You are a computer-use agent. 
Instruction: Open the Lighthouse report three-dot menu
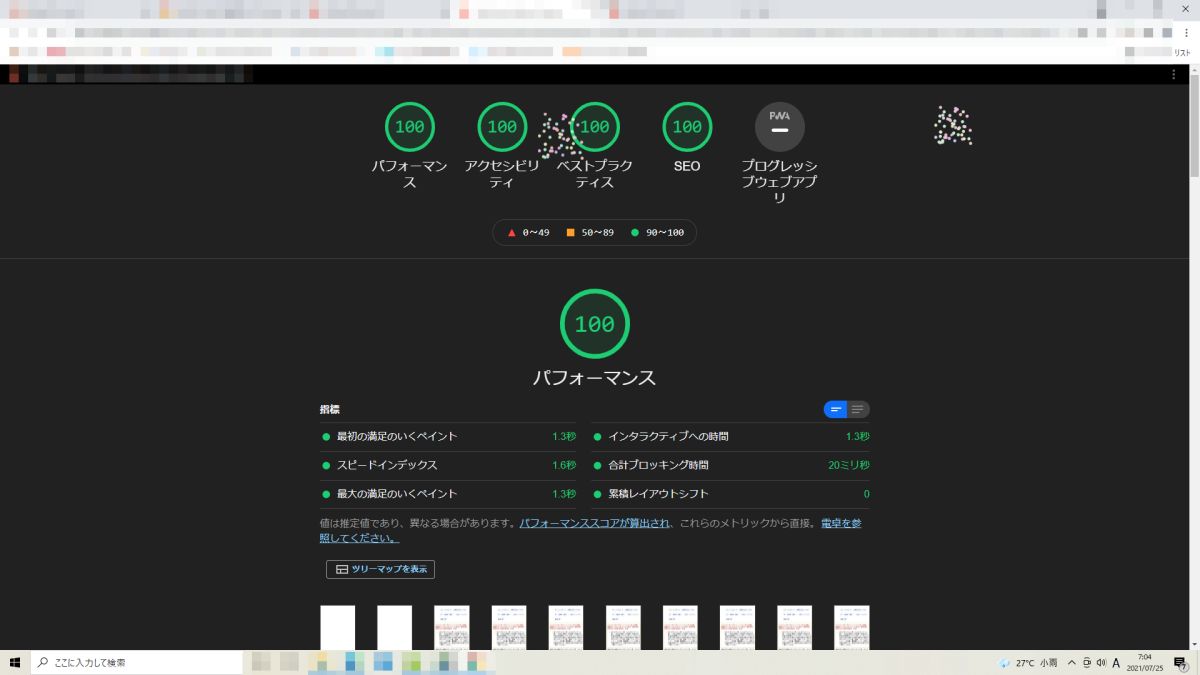(1173, 75)
